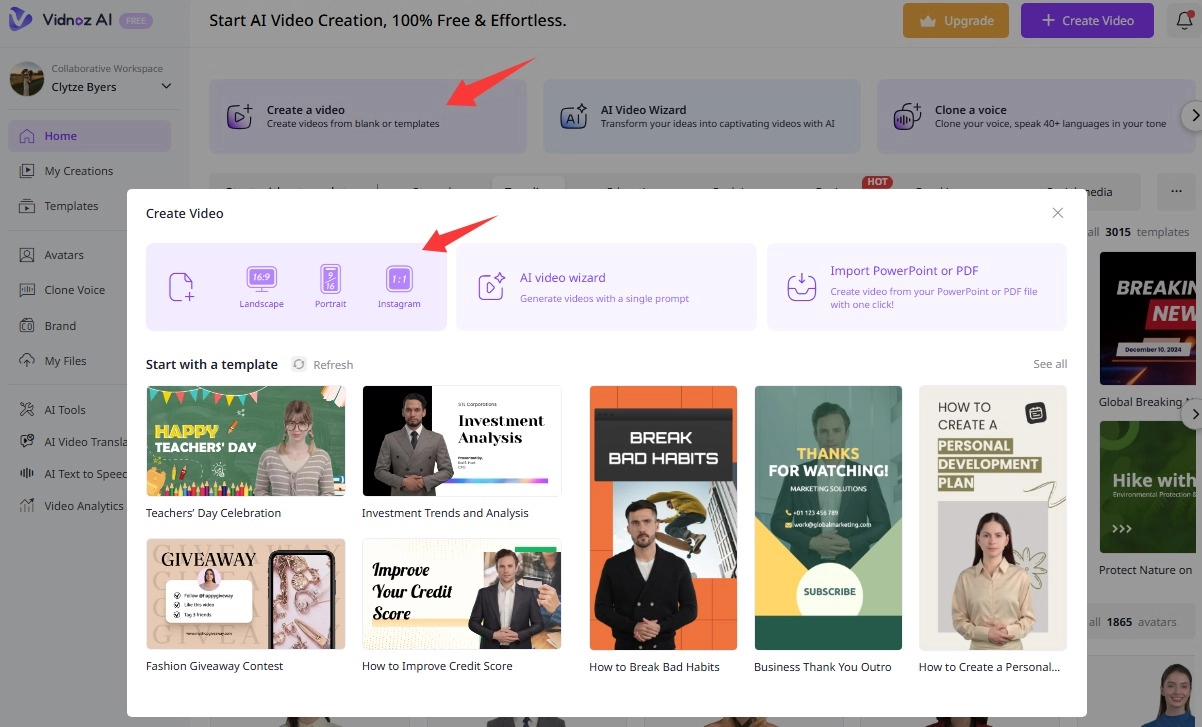Click See all templates link
Screen dimensions: 1202x727
point(1050,364)
